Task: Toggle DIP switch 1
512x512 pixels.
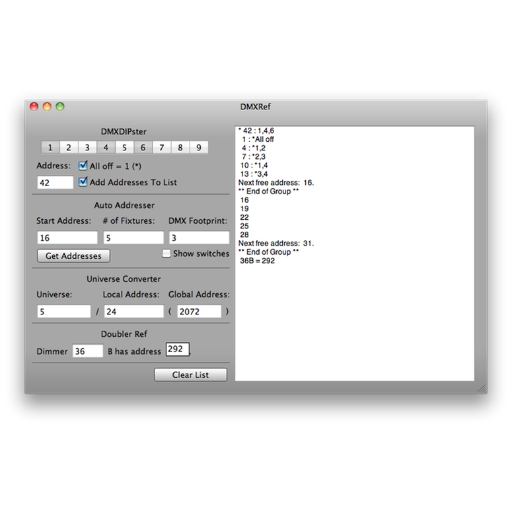Action: click(50, 147)
